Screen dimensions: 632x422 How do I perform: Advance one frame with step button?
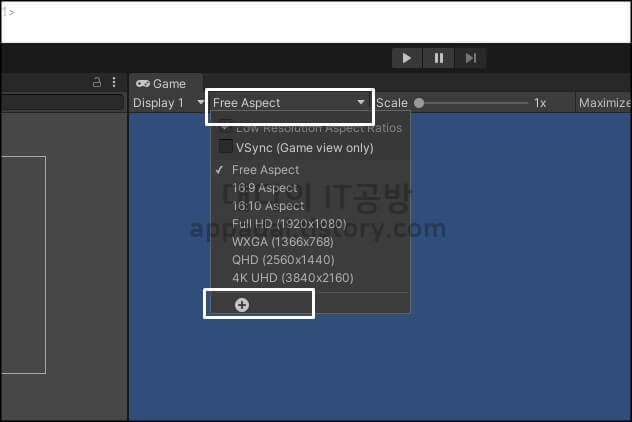click(x=470, y=58)
